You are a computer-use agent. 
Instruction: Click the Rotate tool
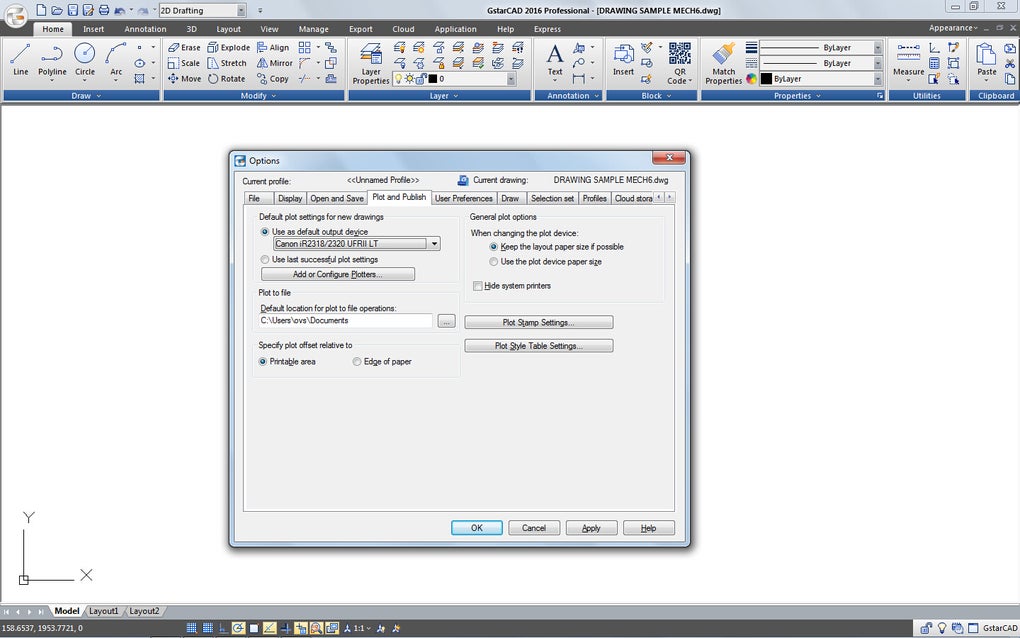(226, 79)
